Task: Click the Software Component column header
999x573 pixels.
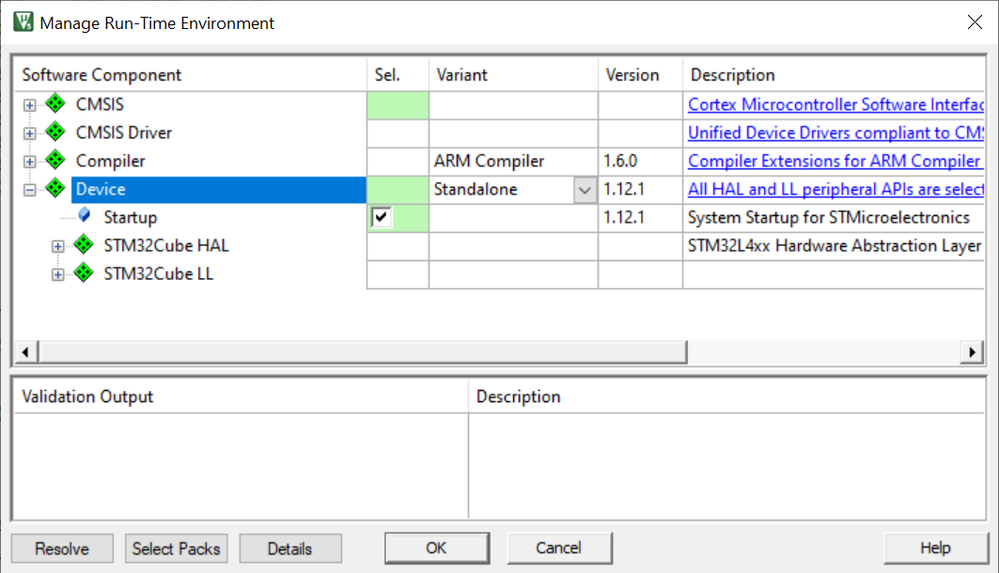Action: (190, 75)
